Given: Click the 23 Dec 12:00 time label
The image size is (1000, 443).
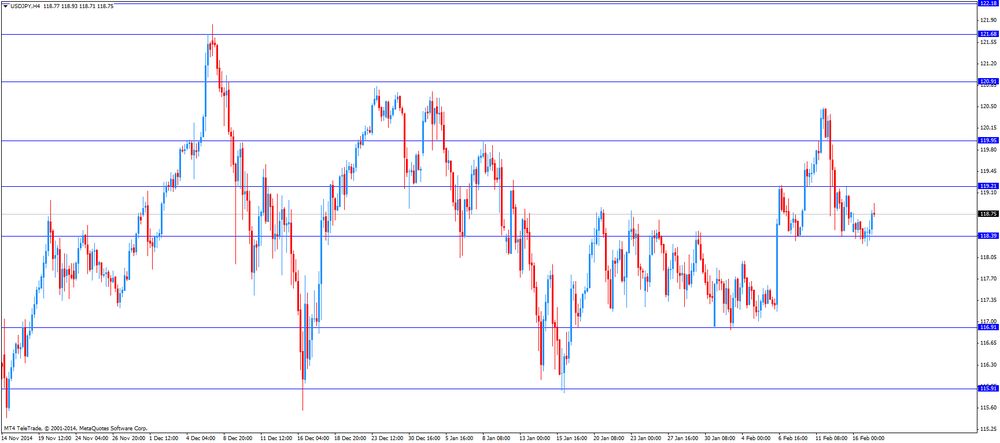Looking at the screenshot, I should pos(388,439).
